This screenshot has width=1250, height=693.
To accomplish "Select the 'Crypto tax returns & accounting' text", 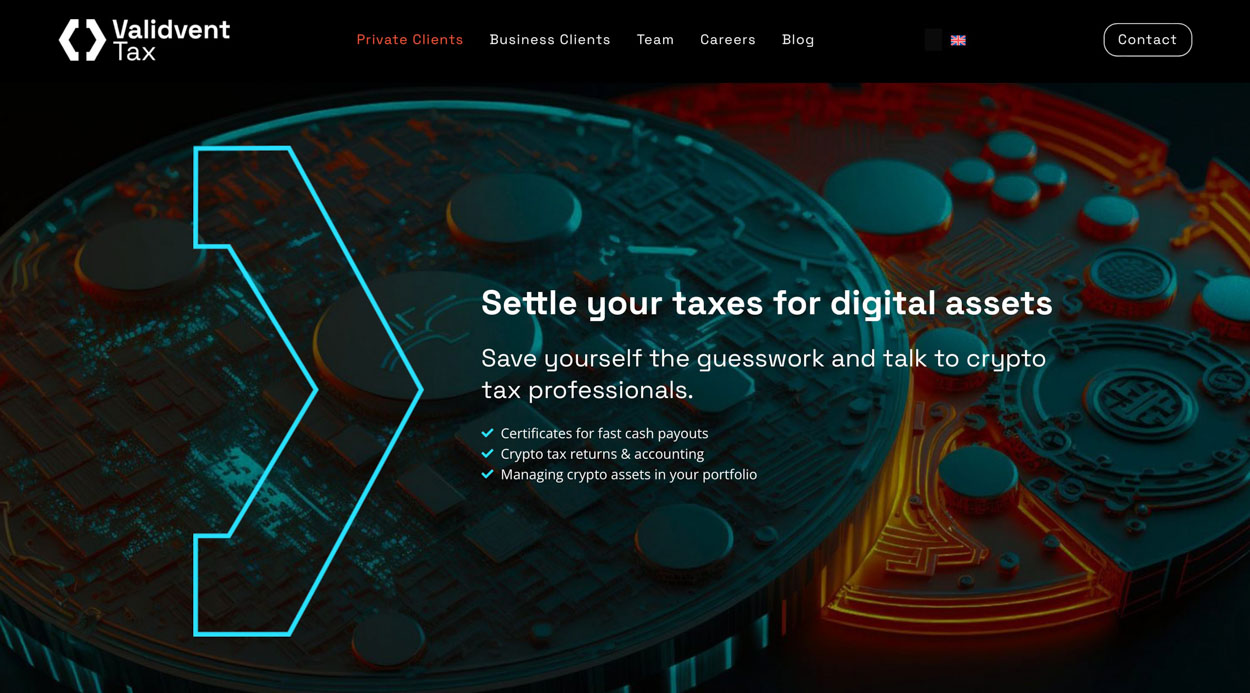I will (x=602, y=454).
